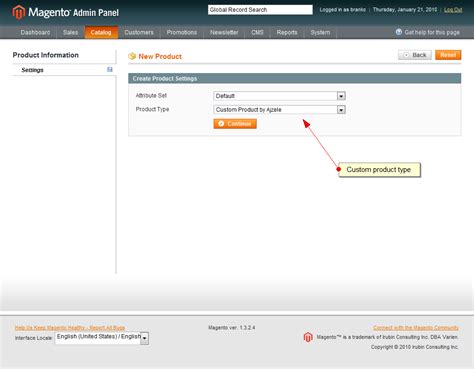Click the Log Out link
474x369 pixels.
(x=453, y=10)
